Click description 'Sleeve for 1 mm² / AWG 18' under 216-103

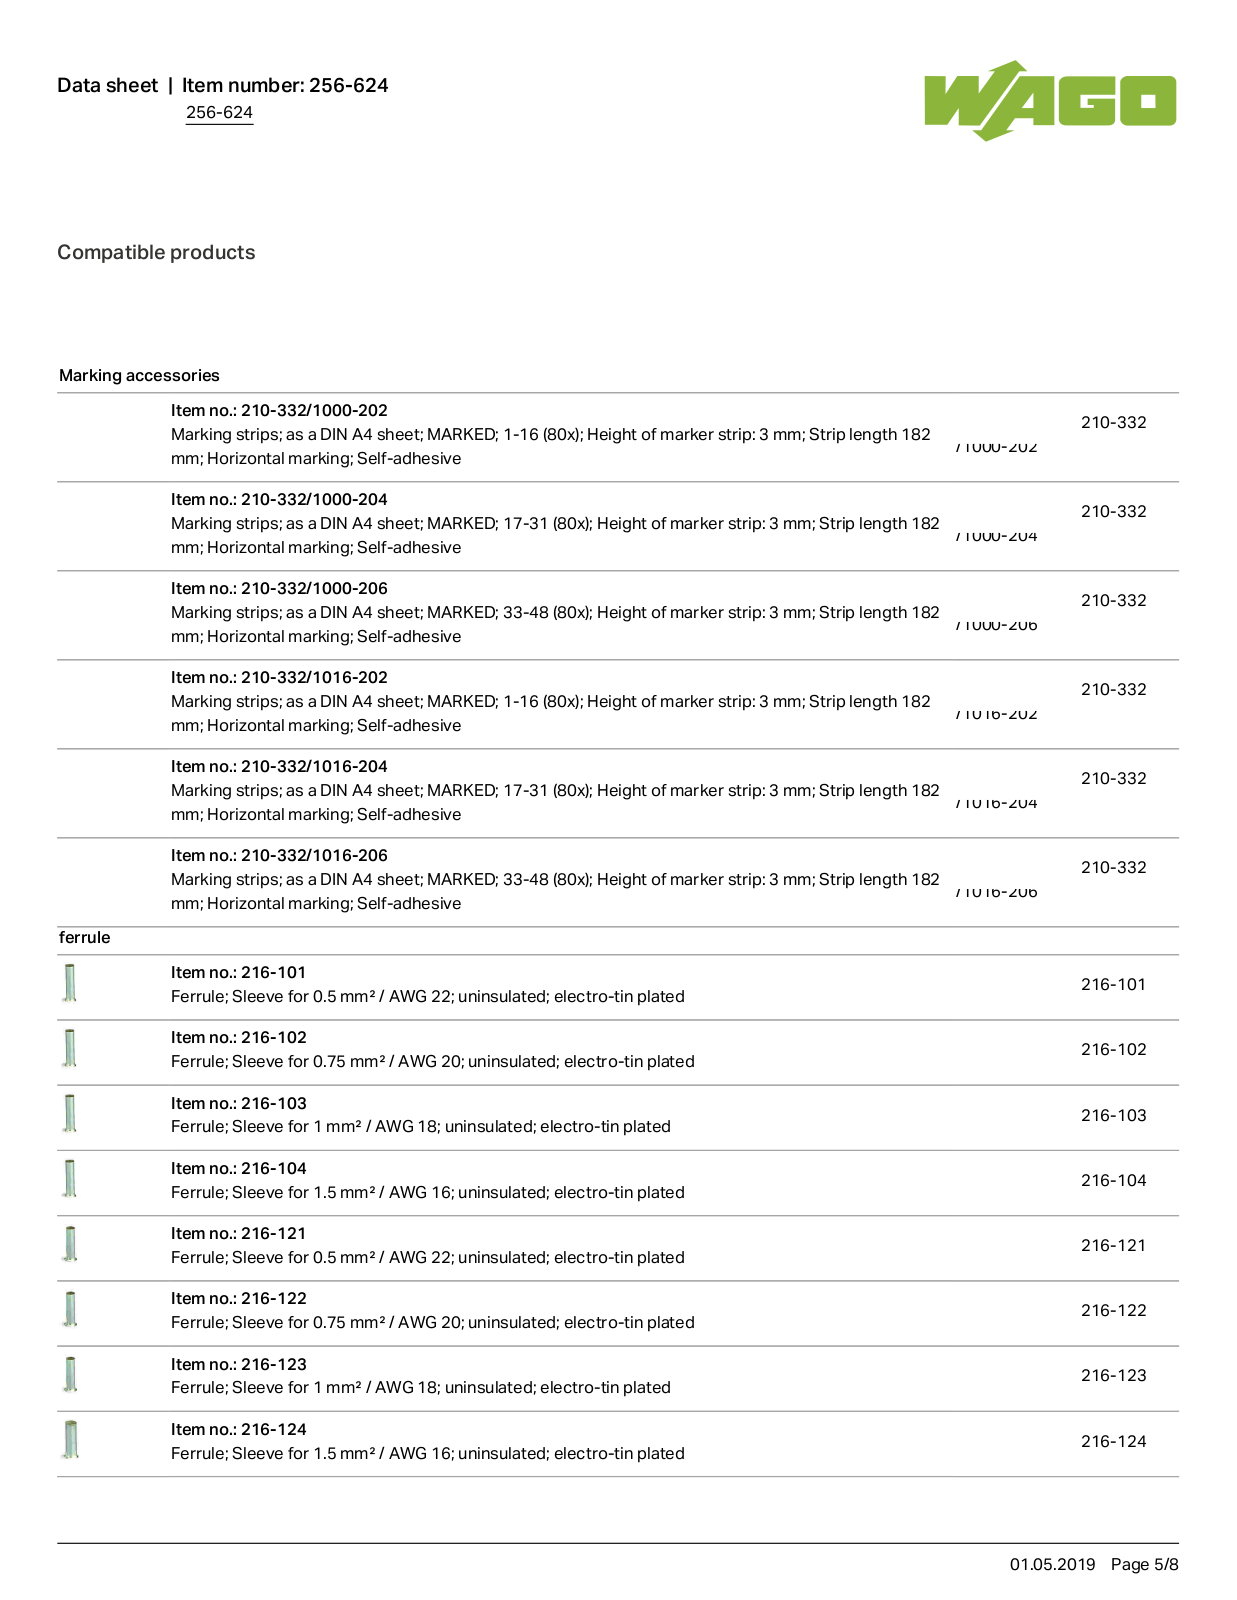point(334,1126)
